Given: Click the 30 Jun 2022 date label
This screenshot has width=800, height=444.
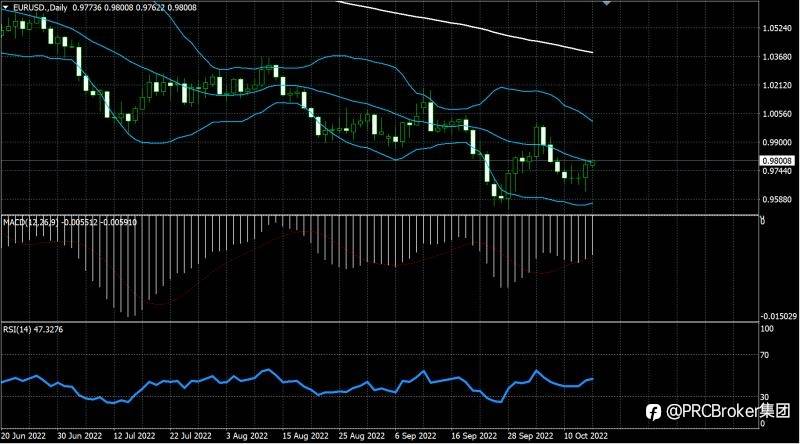Looking at the screenshot, I should coord(80,436).
